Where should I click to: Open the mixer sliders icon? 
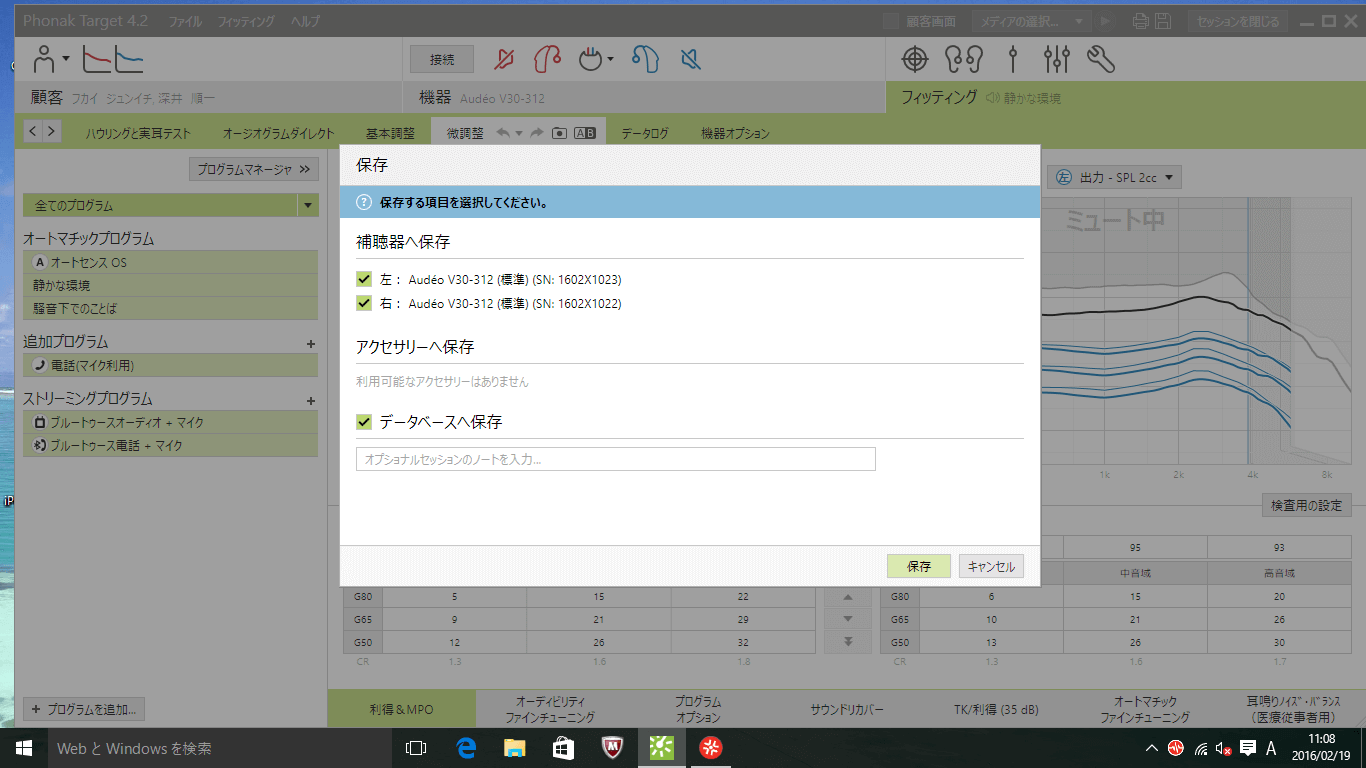1057,60
